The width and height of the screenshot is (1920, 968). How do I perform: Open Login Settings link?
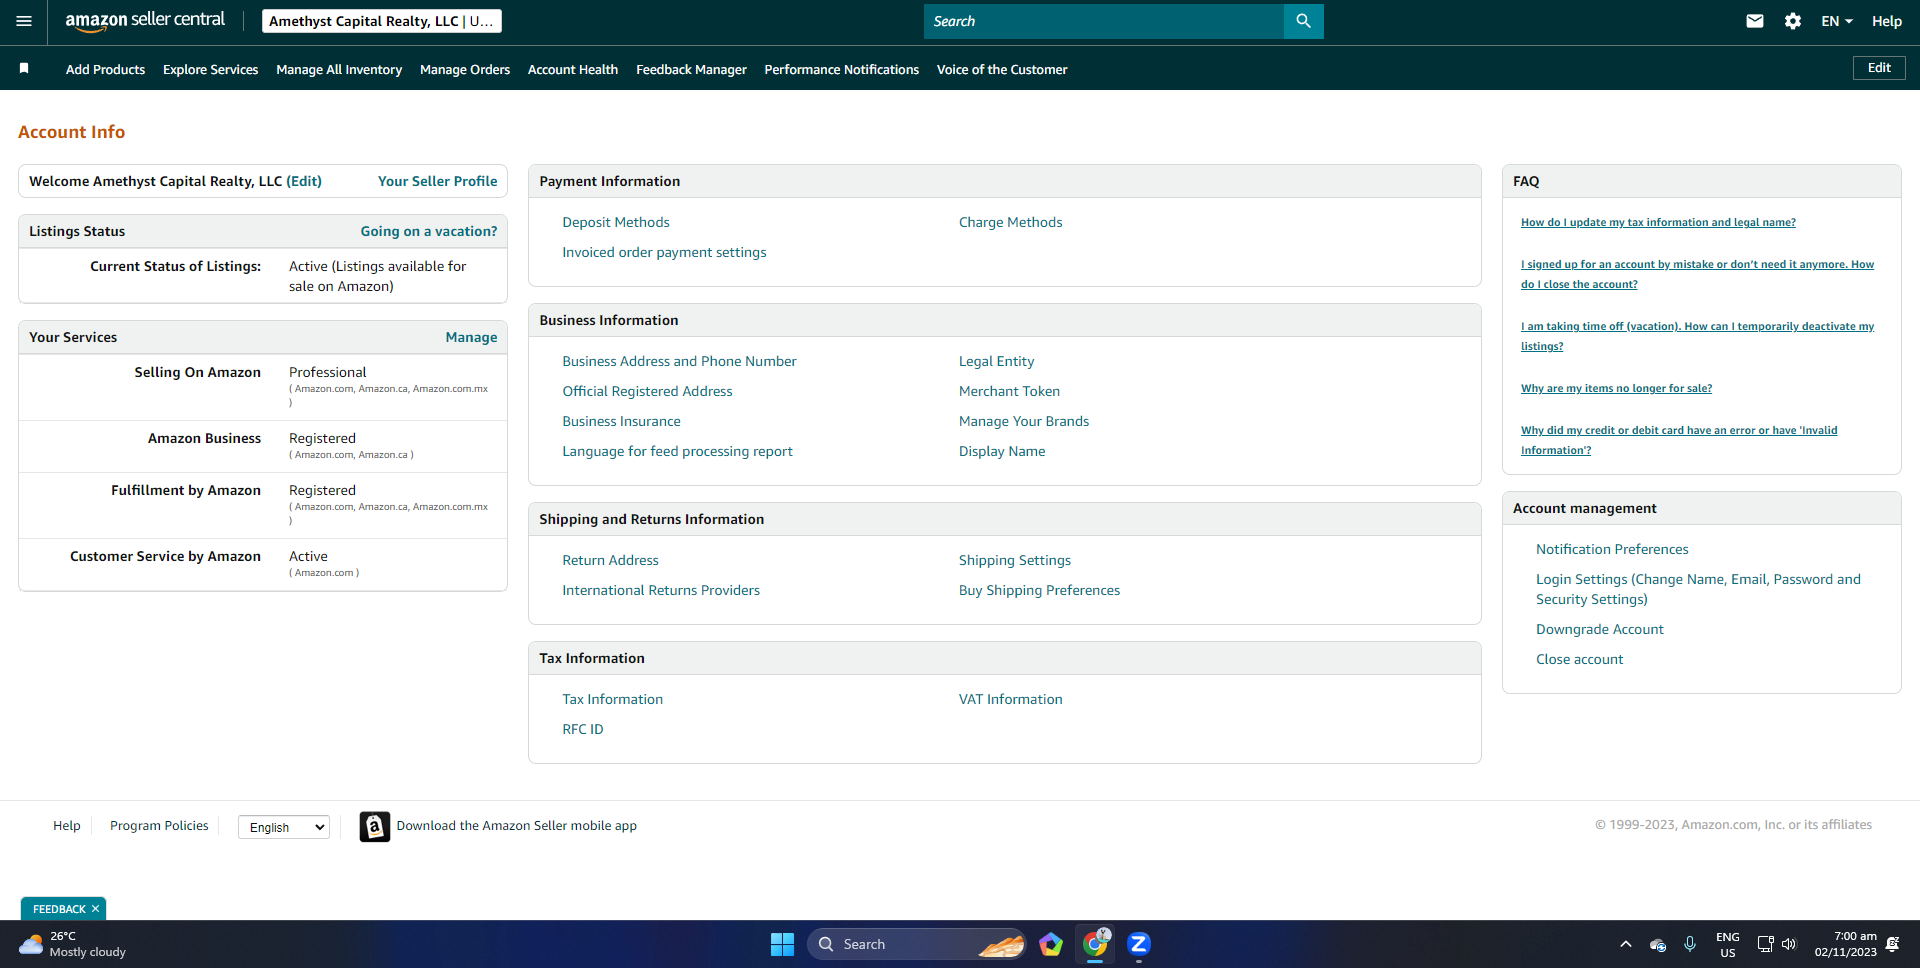click(1698, 589)
